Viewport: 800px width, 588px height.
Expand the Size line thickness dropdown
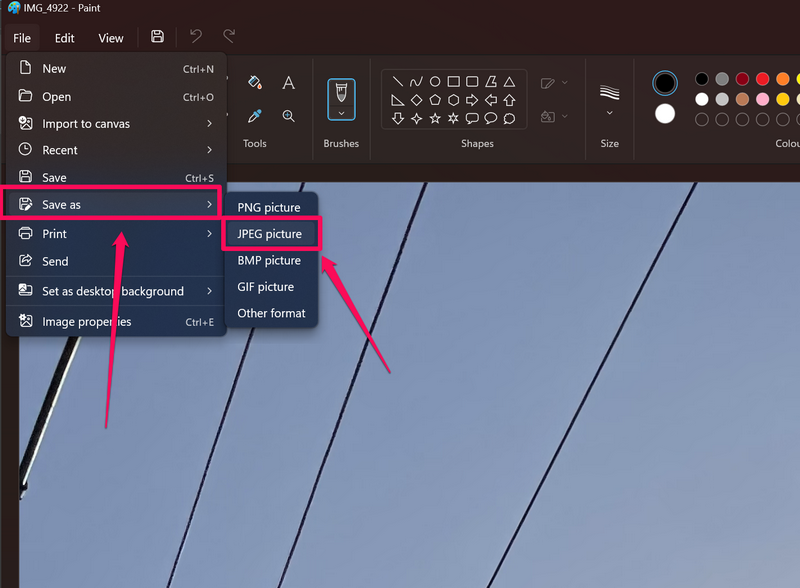(x=609, y=113)
